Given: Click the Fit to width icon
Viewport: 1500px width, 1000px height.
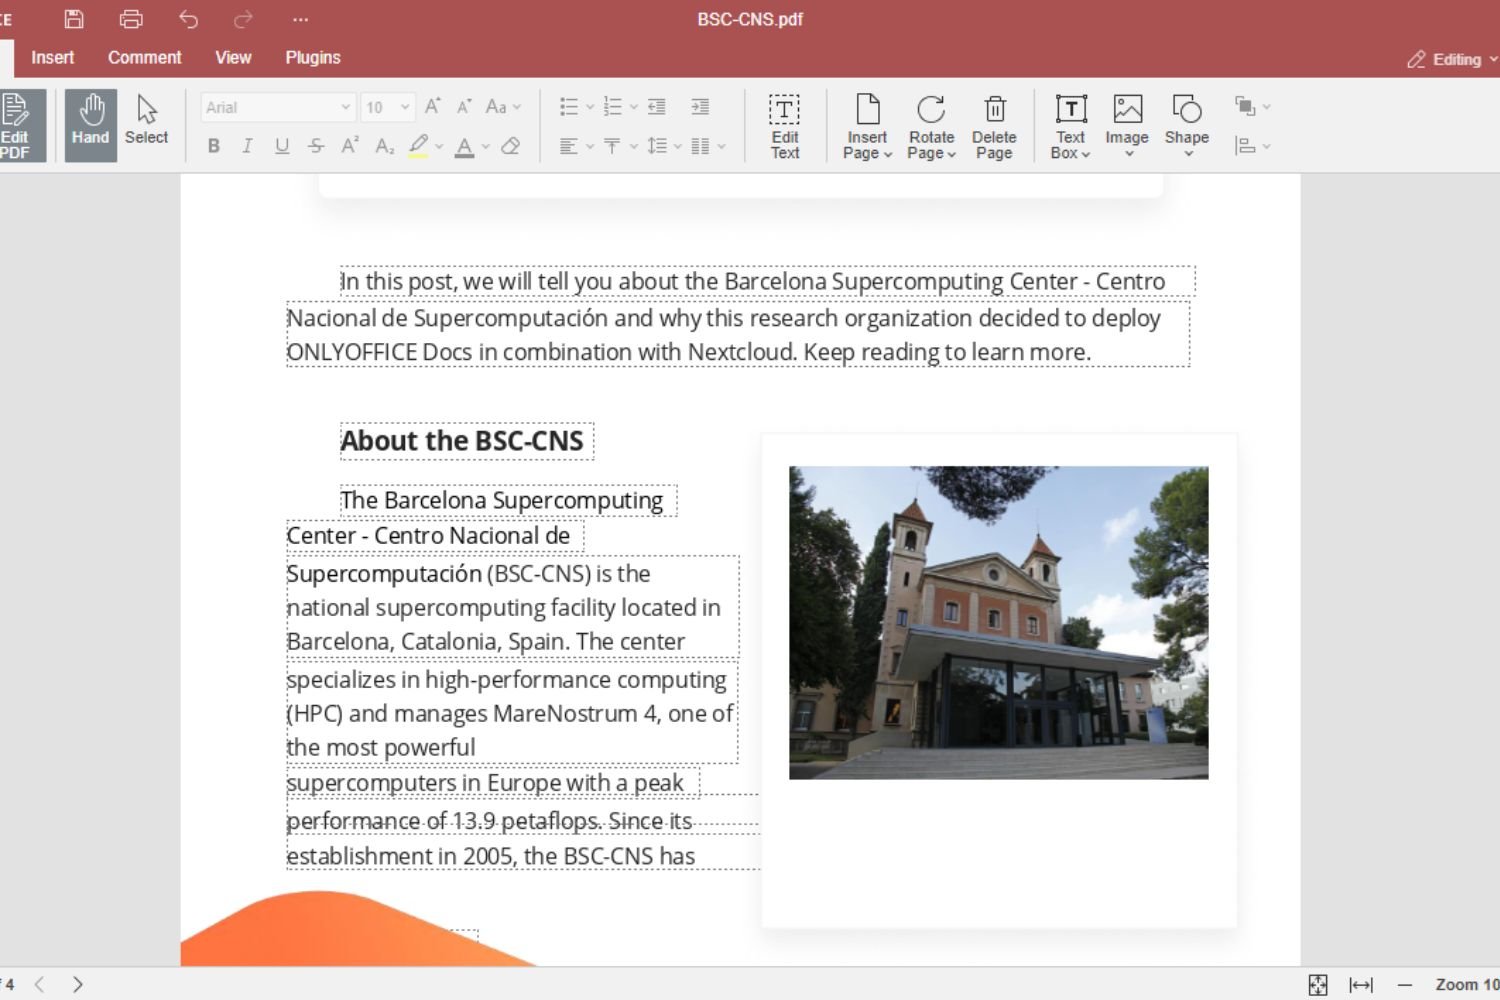Looking at the screenshot, I should 1361,985.
